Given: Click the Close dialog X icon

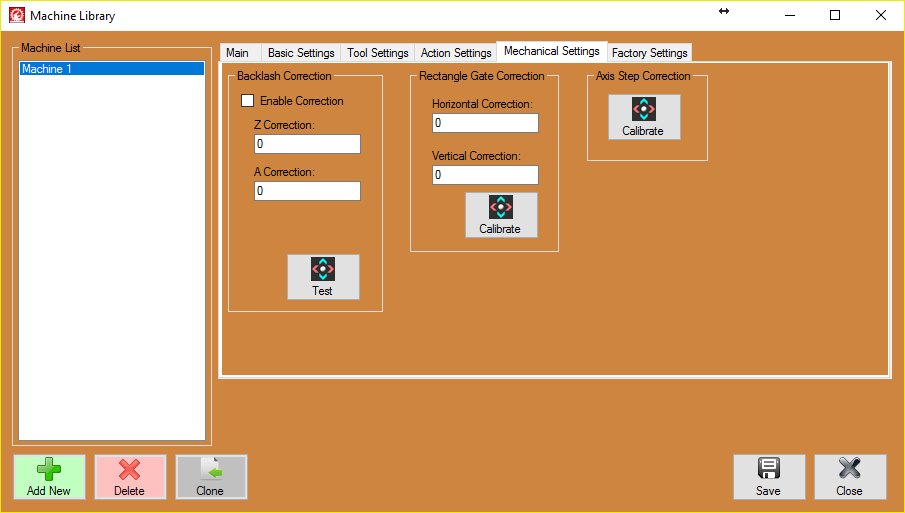Looking at the screenshot, I should click(x=849, y=470).
